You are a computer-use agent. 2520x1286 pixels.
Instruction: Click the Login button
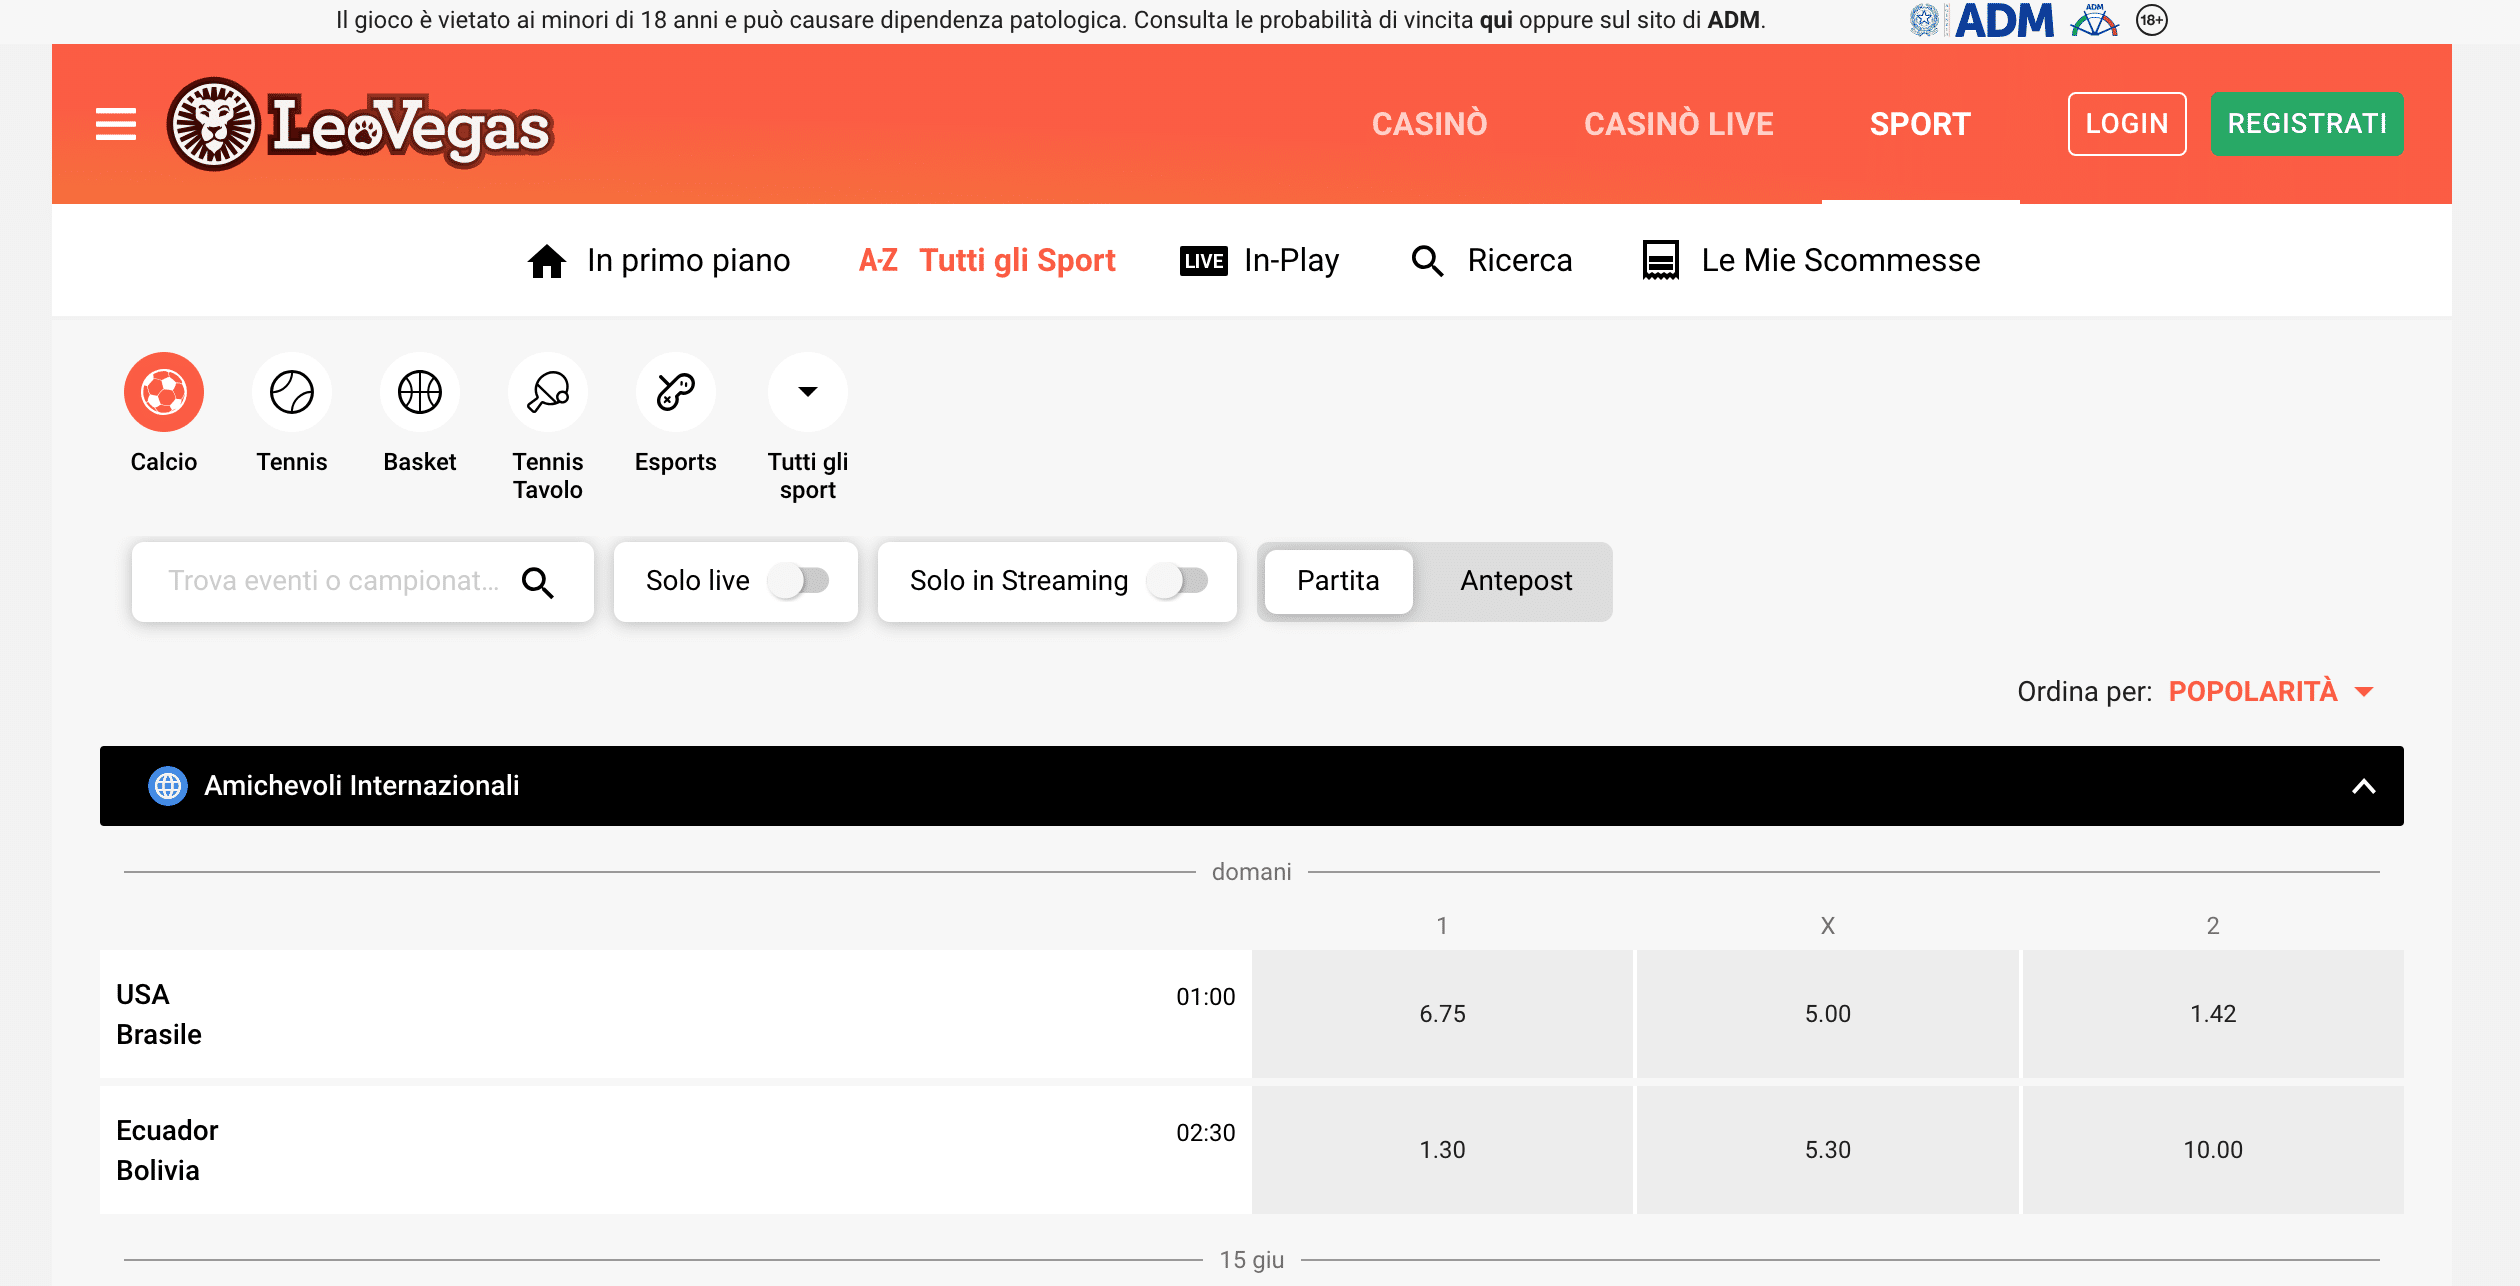pyautogui.click(x=2126, y=124)
